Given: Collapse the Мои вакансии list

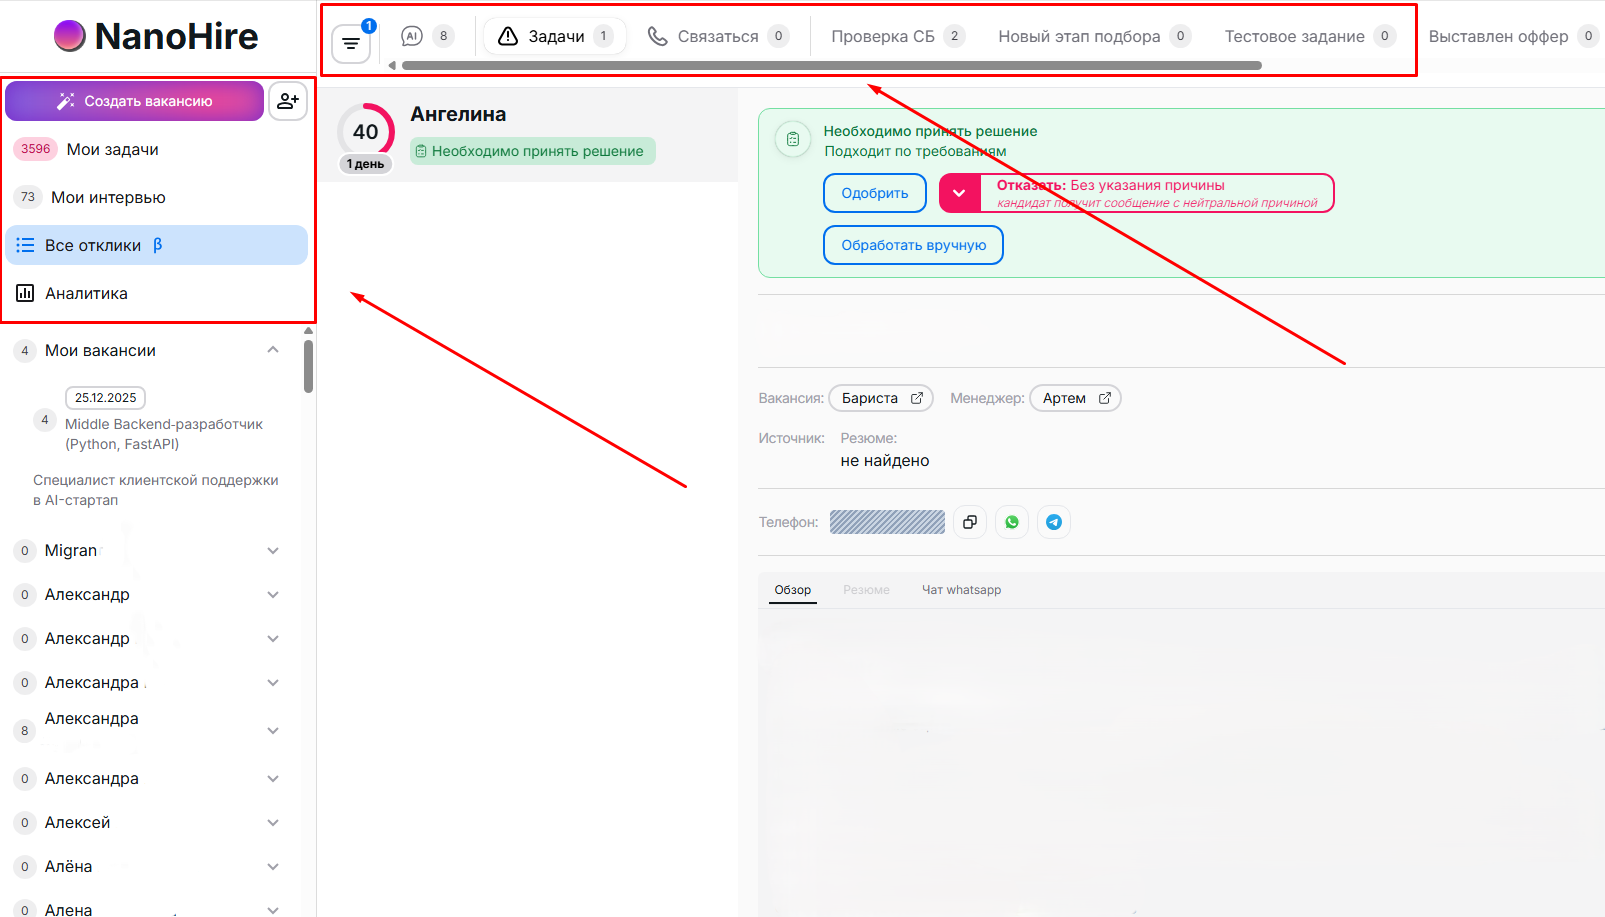Looking at the screenshot, I should [273, 350].
